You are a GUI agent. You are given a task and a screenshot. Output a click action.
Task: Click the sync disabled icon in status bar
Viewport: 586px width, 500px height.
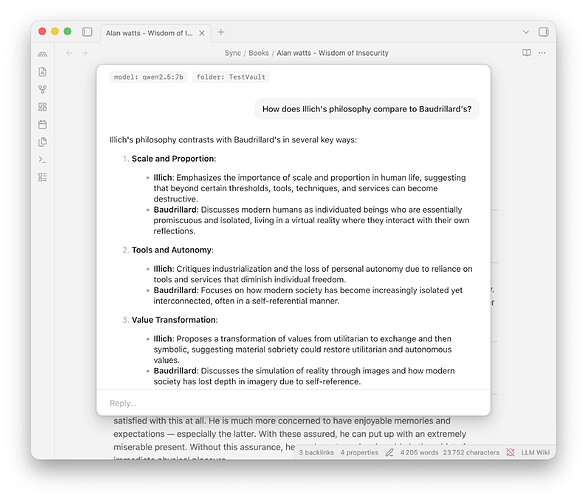point(510,452)
